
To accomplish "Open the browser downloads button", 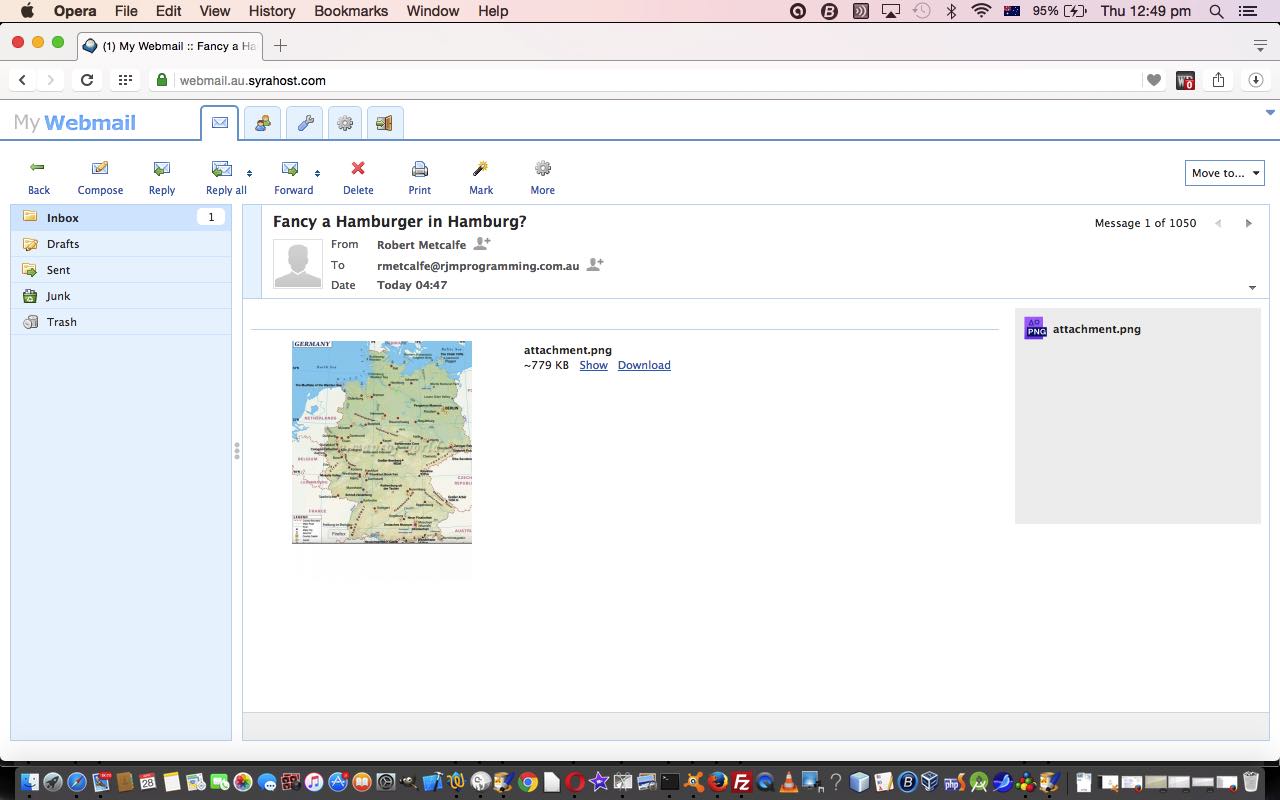I will coord(1255,80).
